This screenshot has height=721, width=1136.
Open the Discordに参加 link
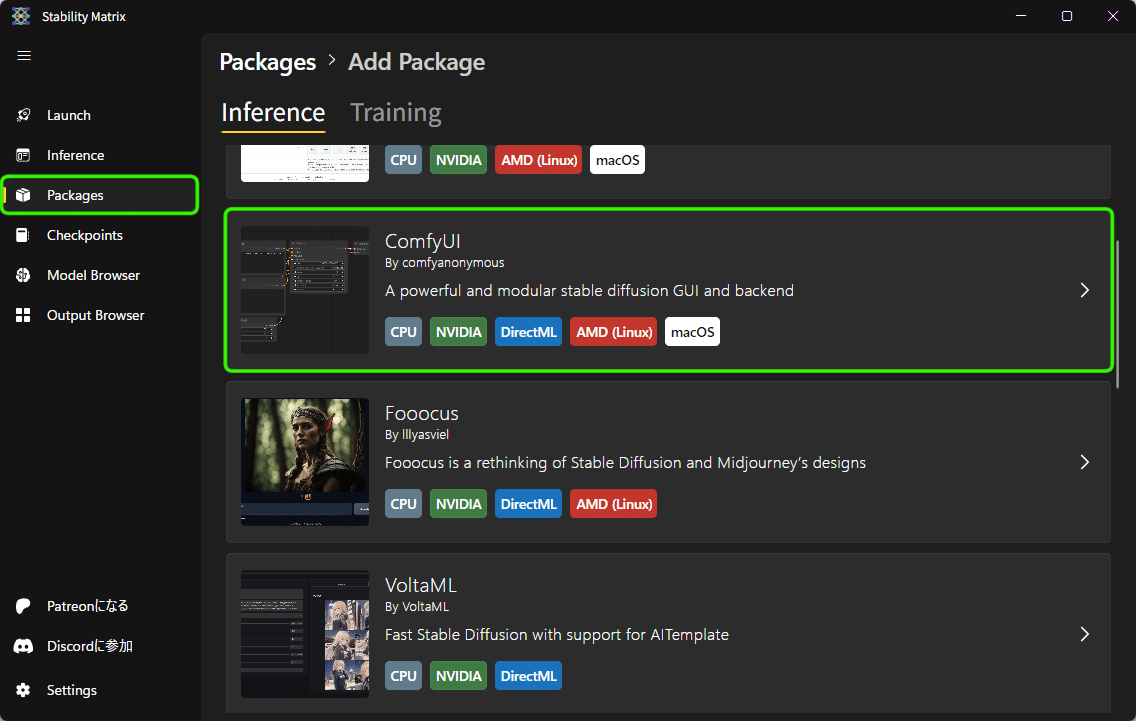click(90, 646)
